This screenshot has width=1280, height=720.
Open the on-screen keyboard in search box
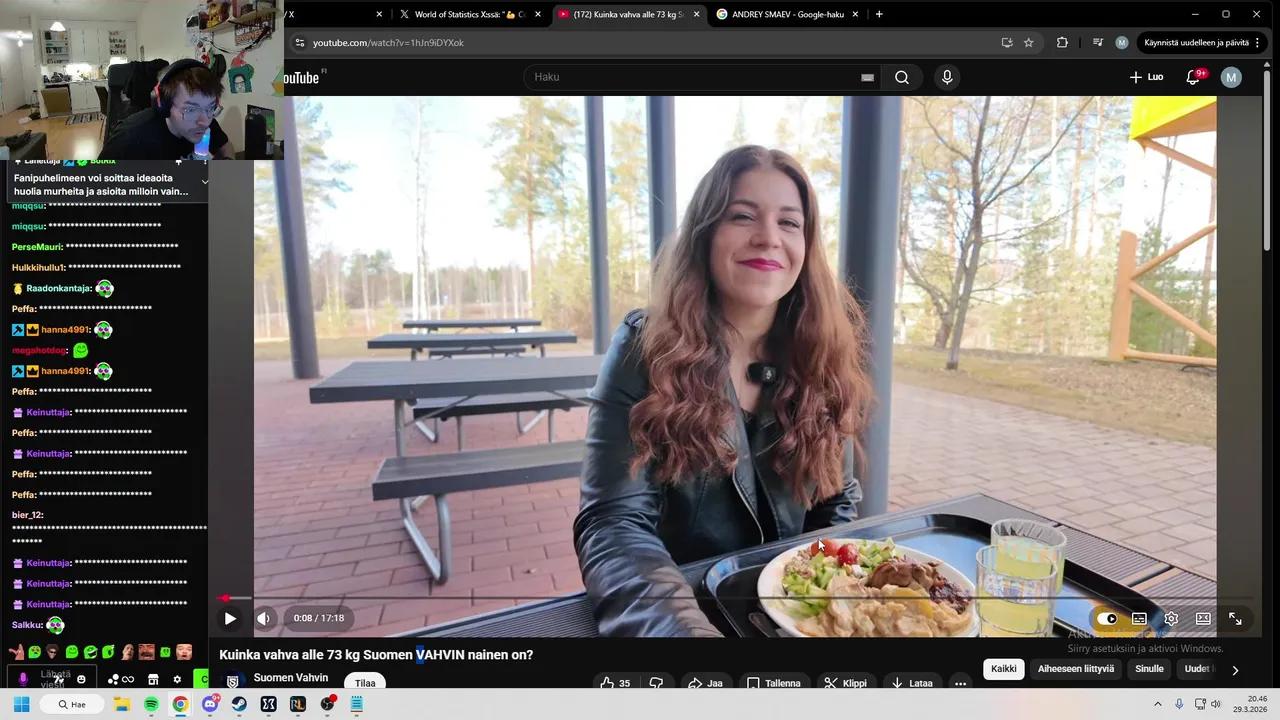coord(867,77)
